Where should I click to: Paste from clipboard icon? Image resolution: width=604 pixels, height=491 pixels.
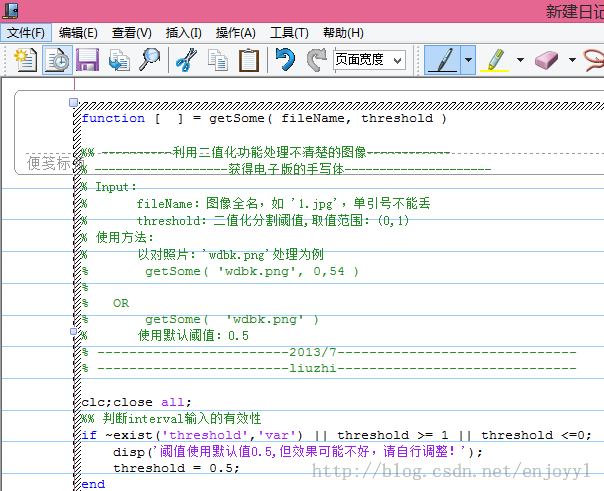249,60
